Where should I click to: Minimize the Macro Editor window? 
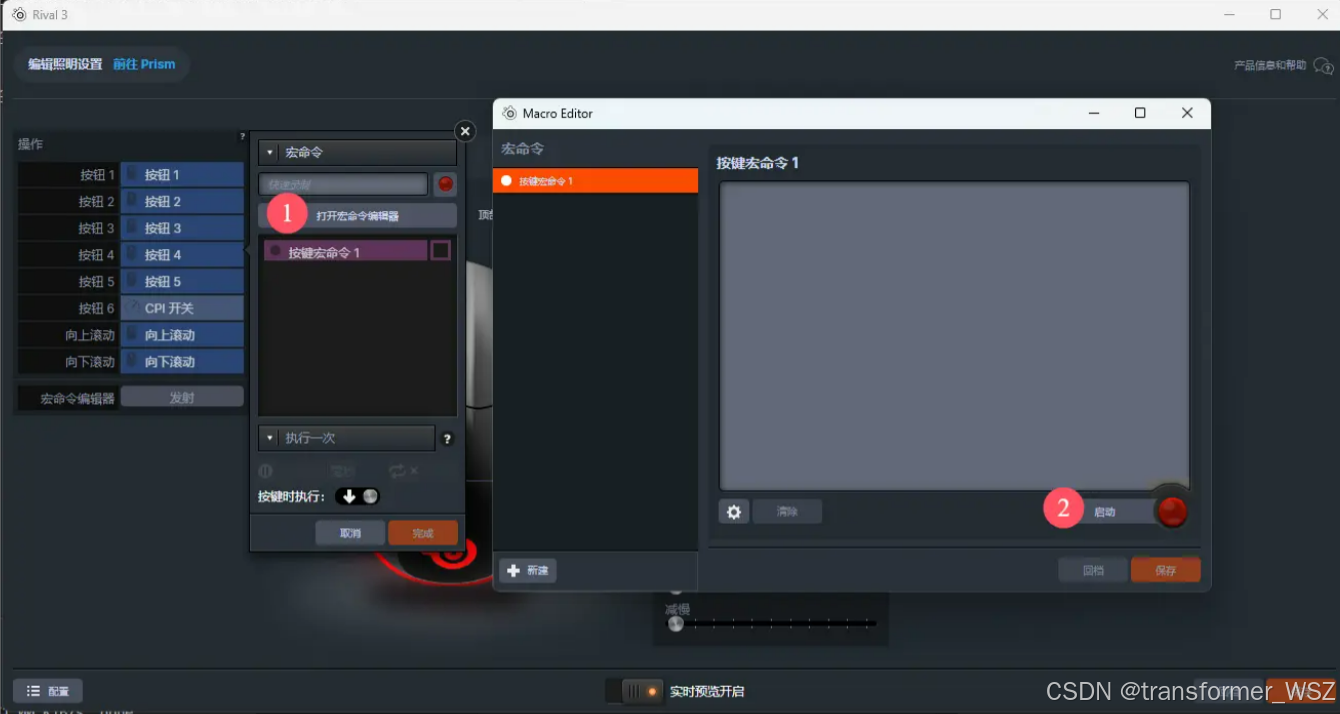tap(1094, 113)
